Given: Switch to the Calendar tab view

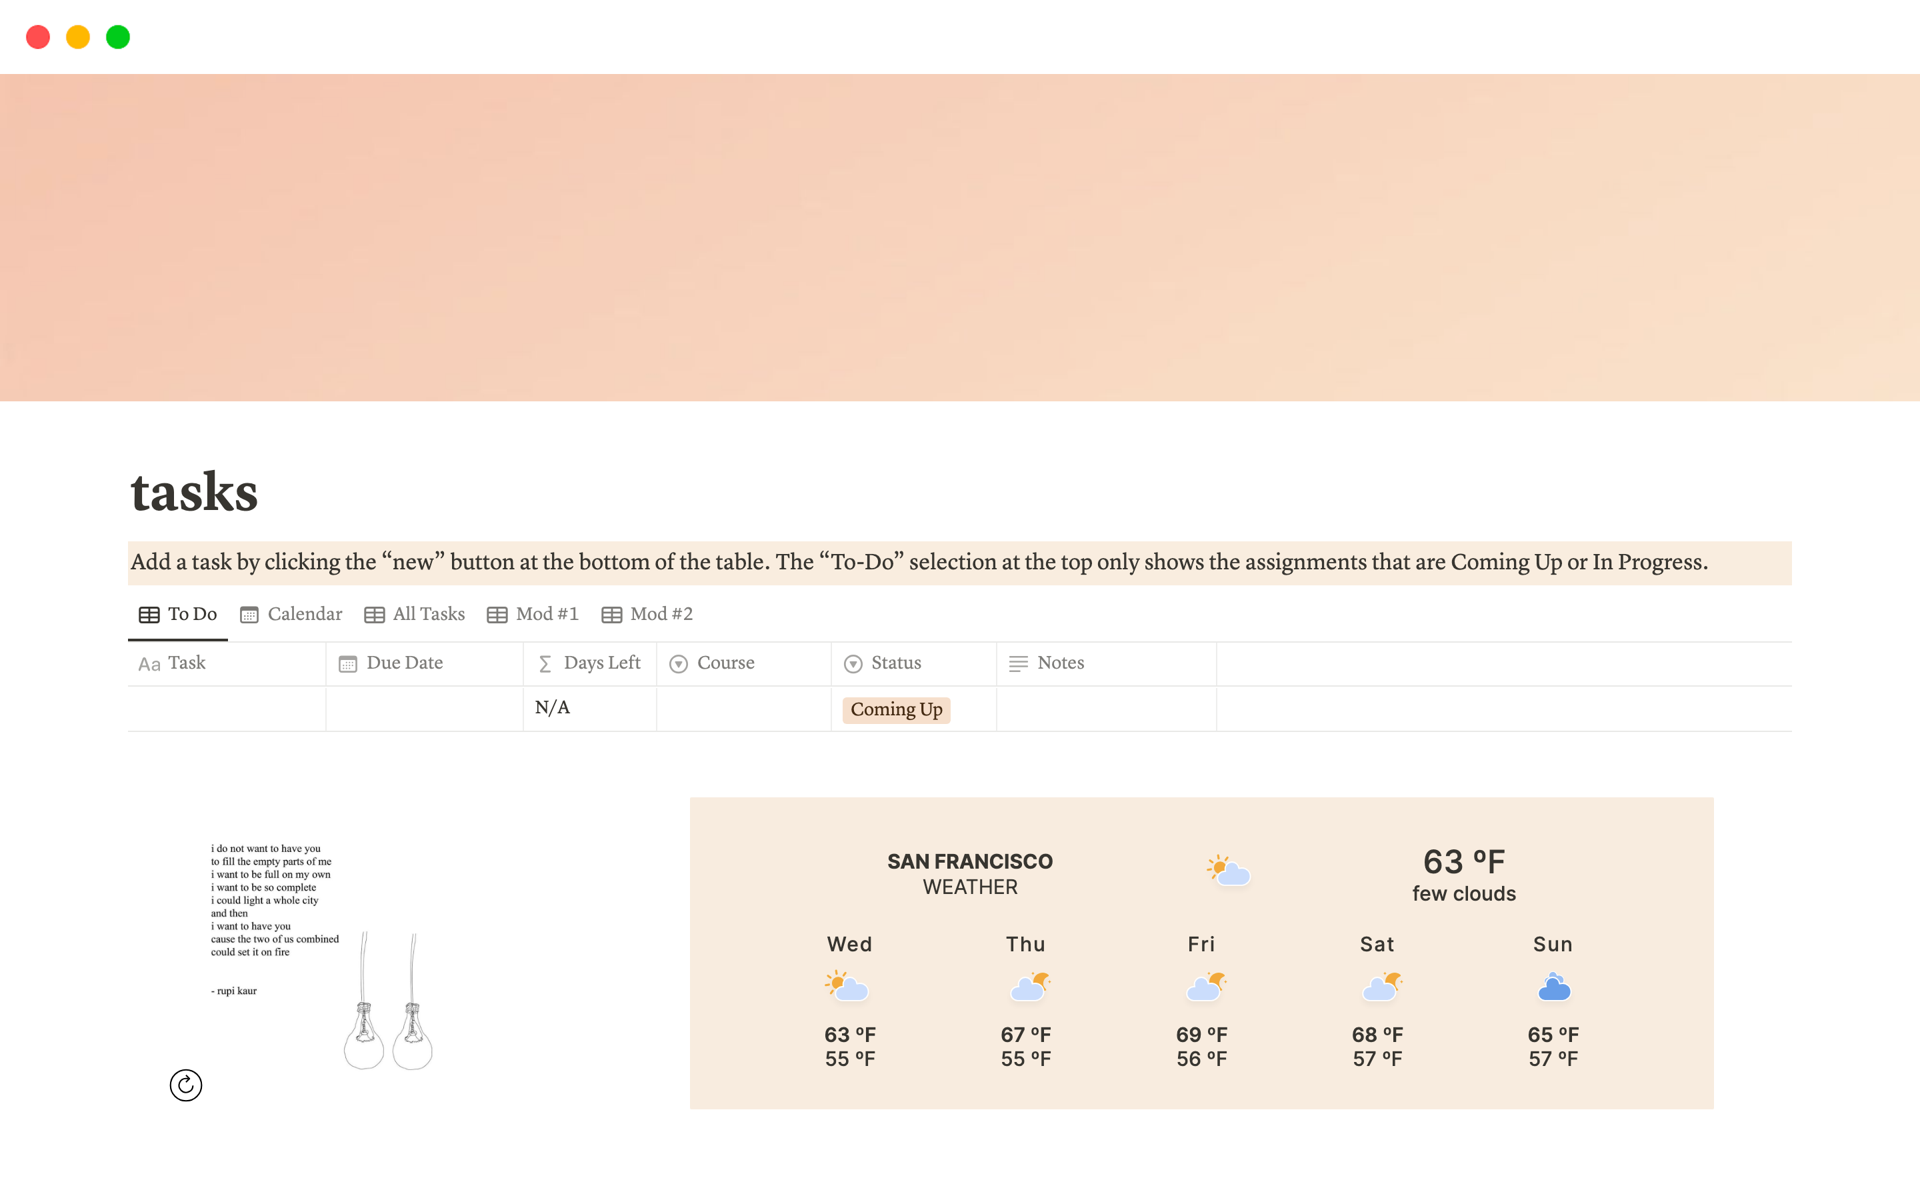Looking at the screenshot, I should (290, 615).
